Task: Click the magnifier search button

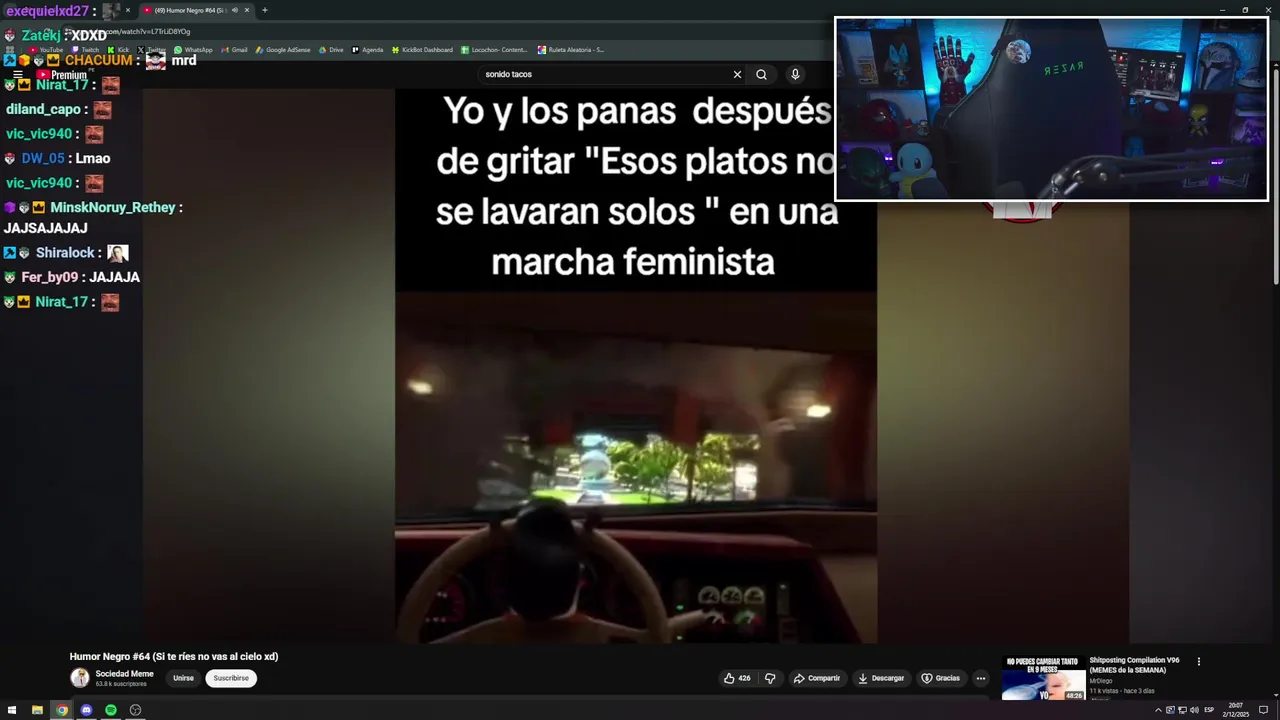Action: point(761,74)
